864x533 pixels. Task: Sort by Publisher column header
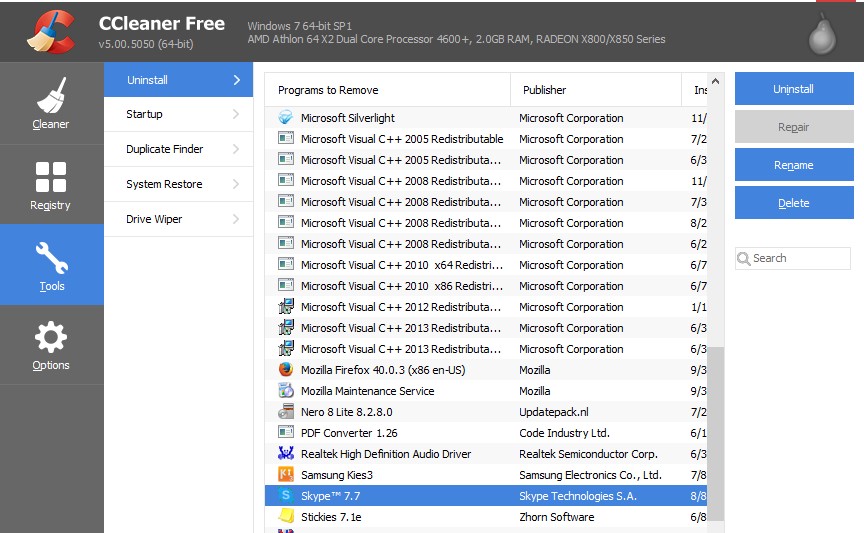[594, 90]
